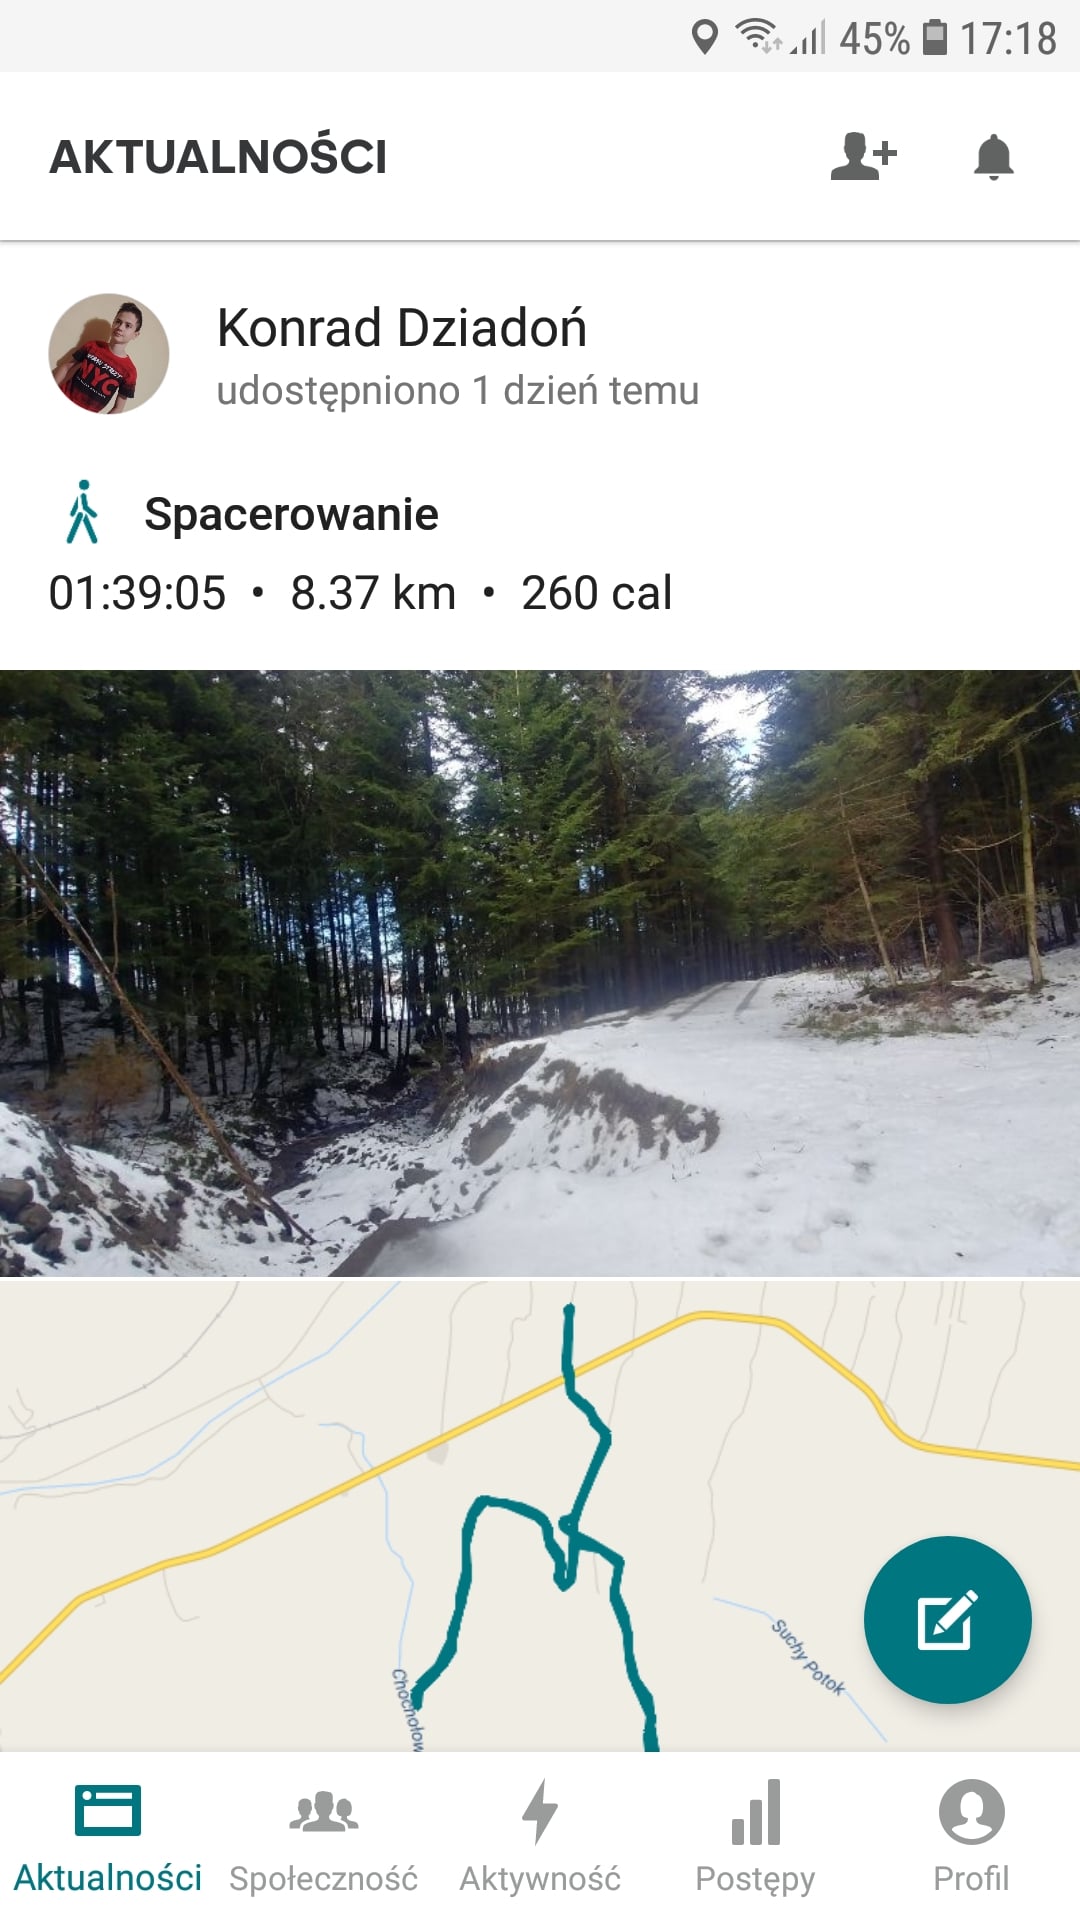The height and width of the screenshot is (1920, 1080).
Task: Select the Aktualności tab
Action: [x=108, y=1836]
